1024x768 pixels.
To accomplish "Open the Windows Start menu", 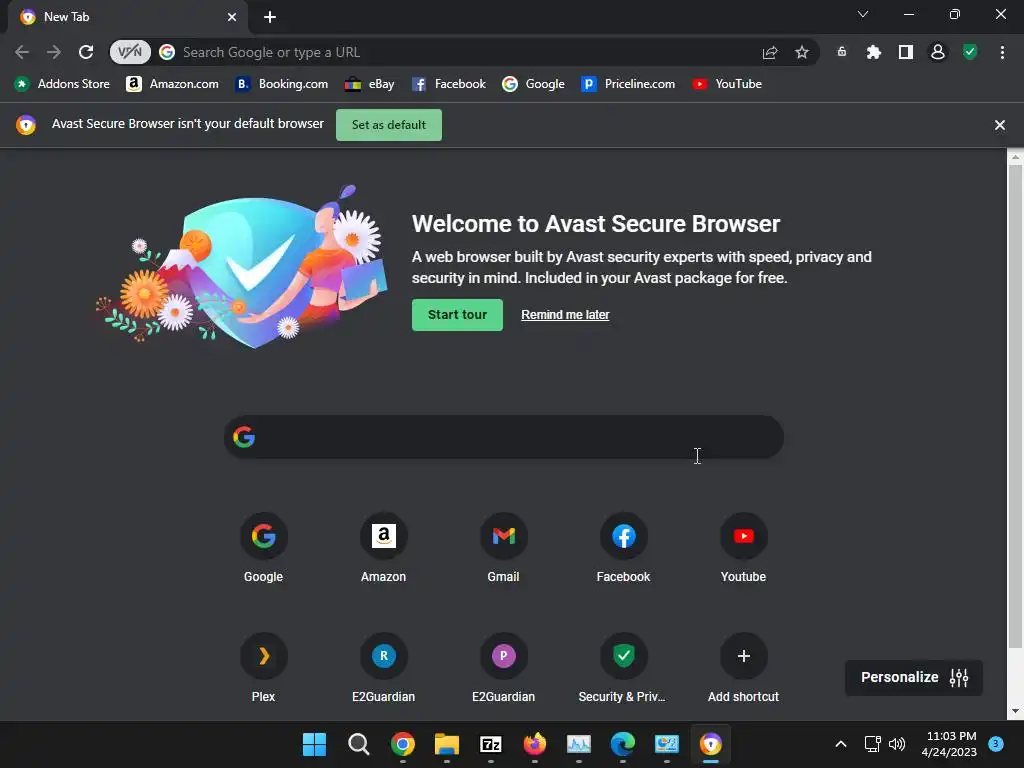I will tap(314, 744).
